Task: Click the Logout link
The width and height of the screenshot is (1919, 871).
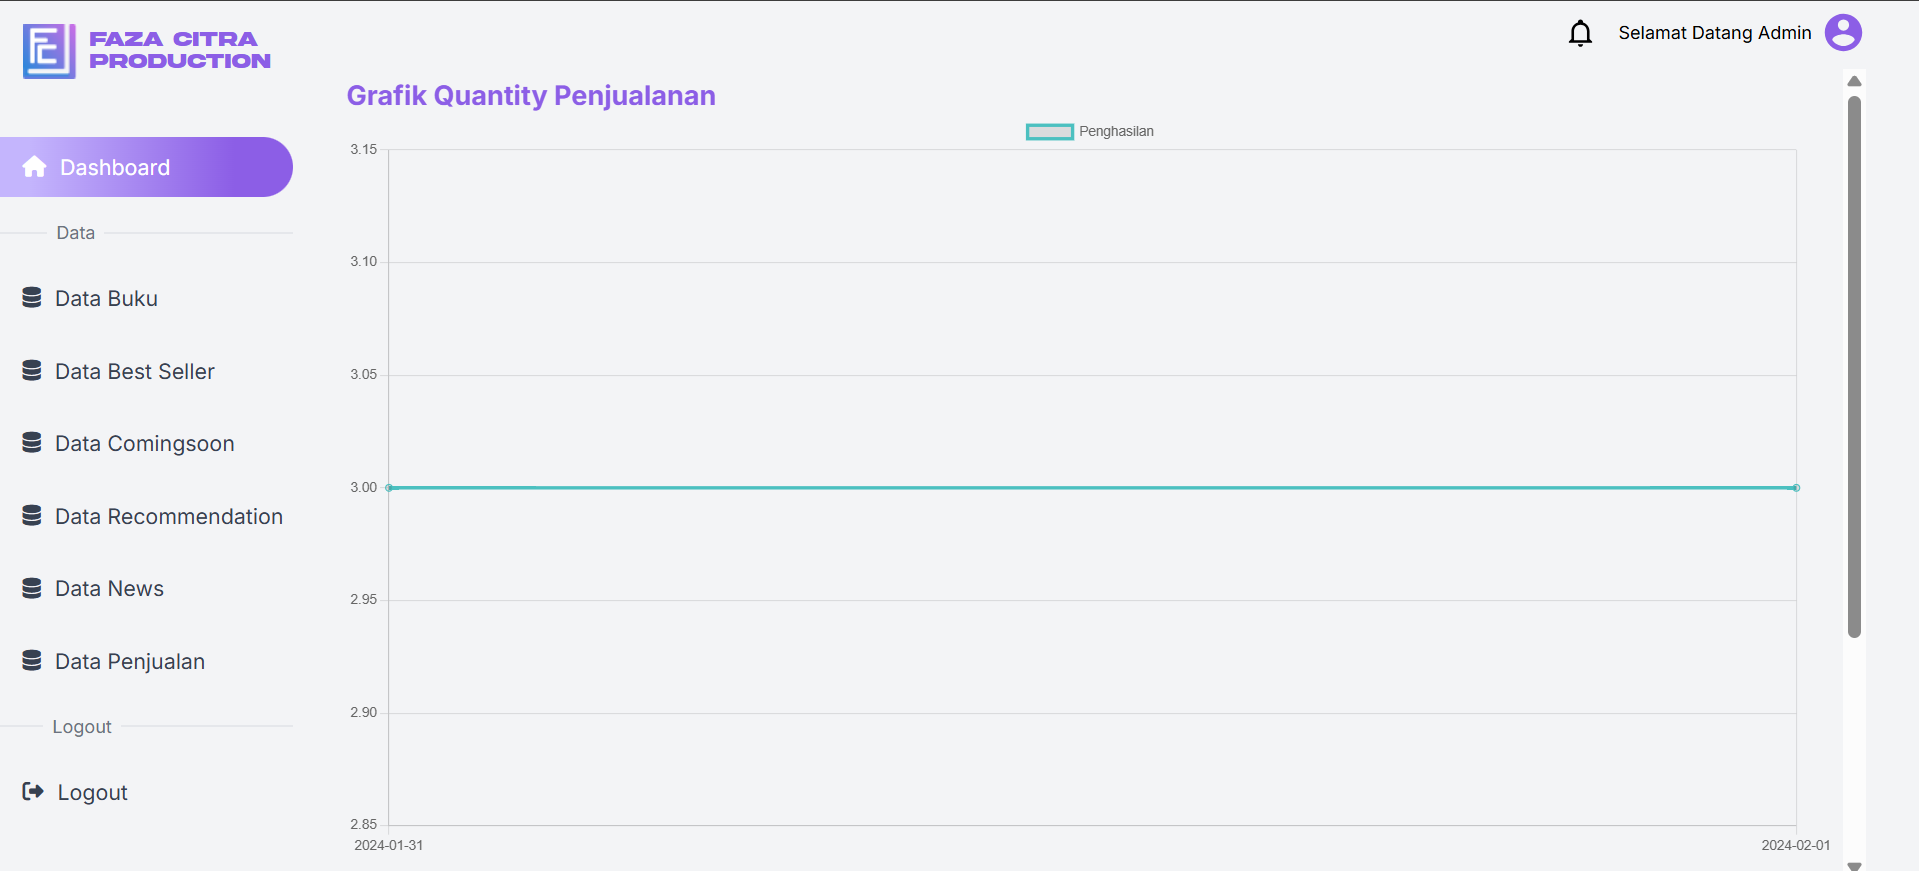Action: coord(92,792)
